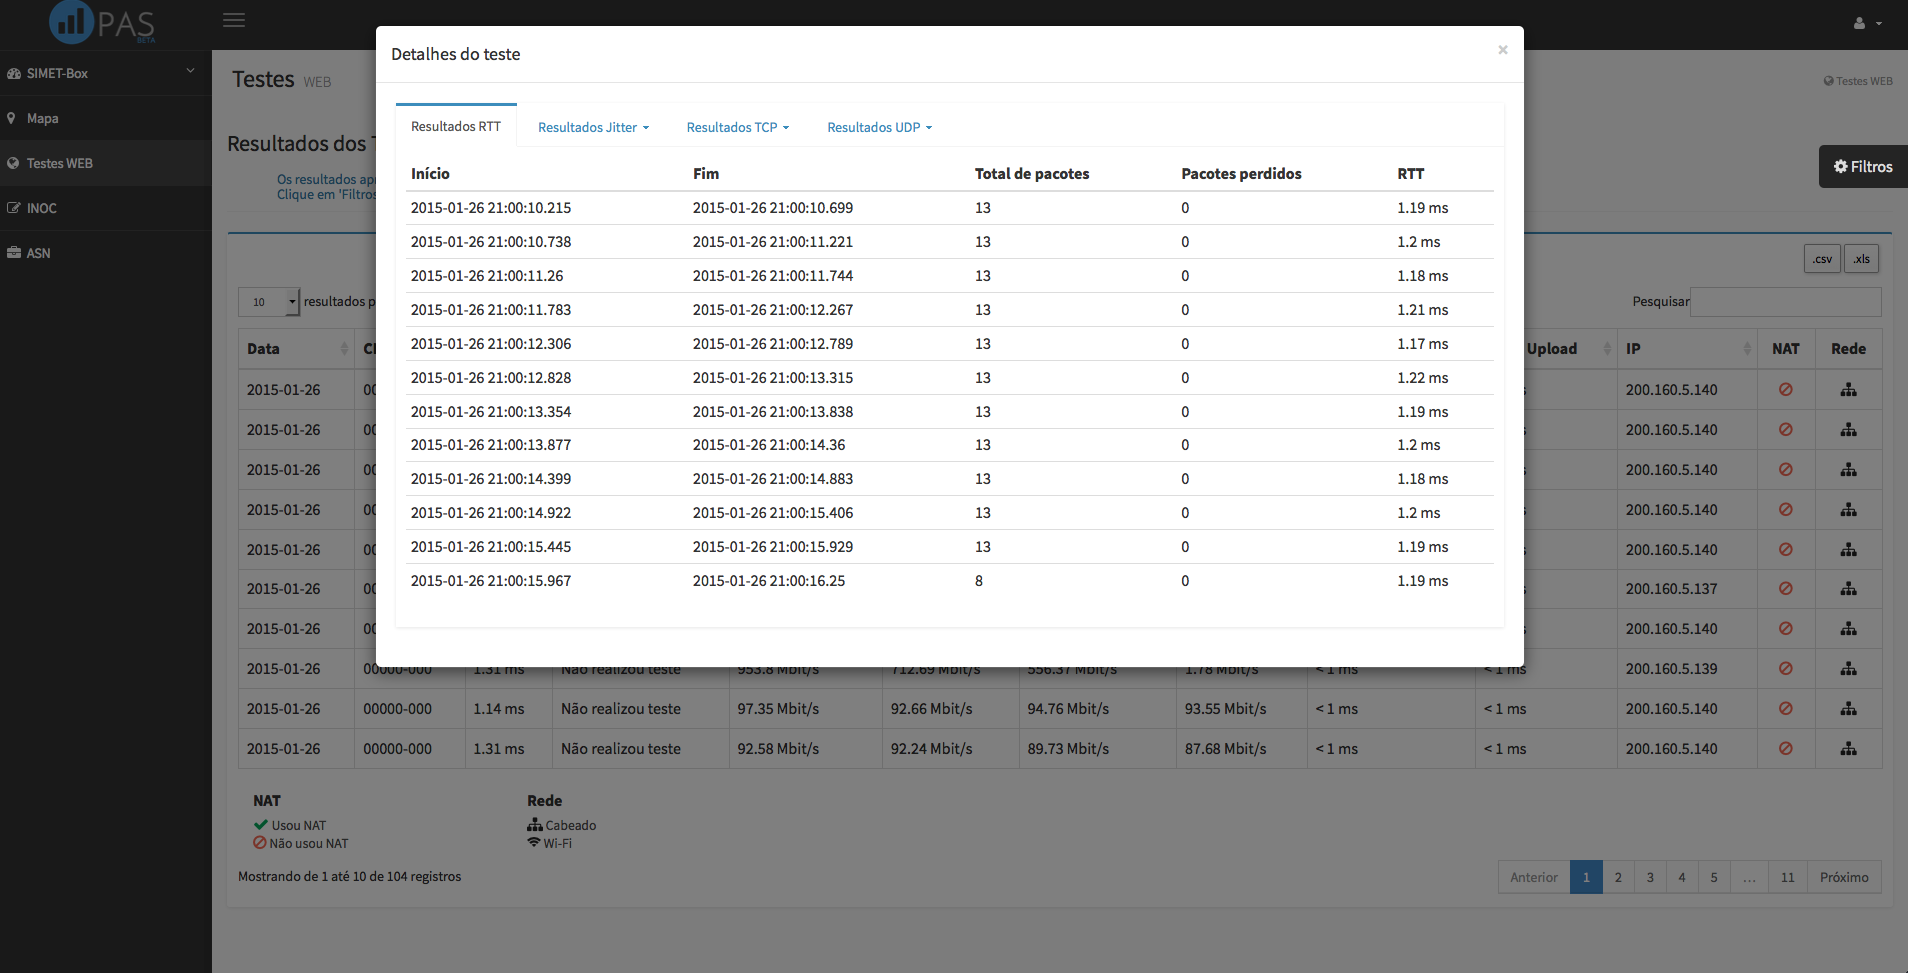The width and height of the screenshot is (1908, 973).
Task: Go to results page 1
Action: (x=1586, y=877)
